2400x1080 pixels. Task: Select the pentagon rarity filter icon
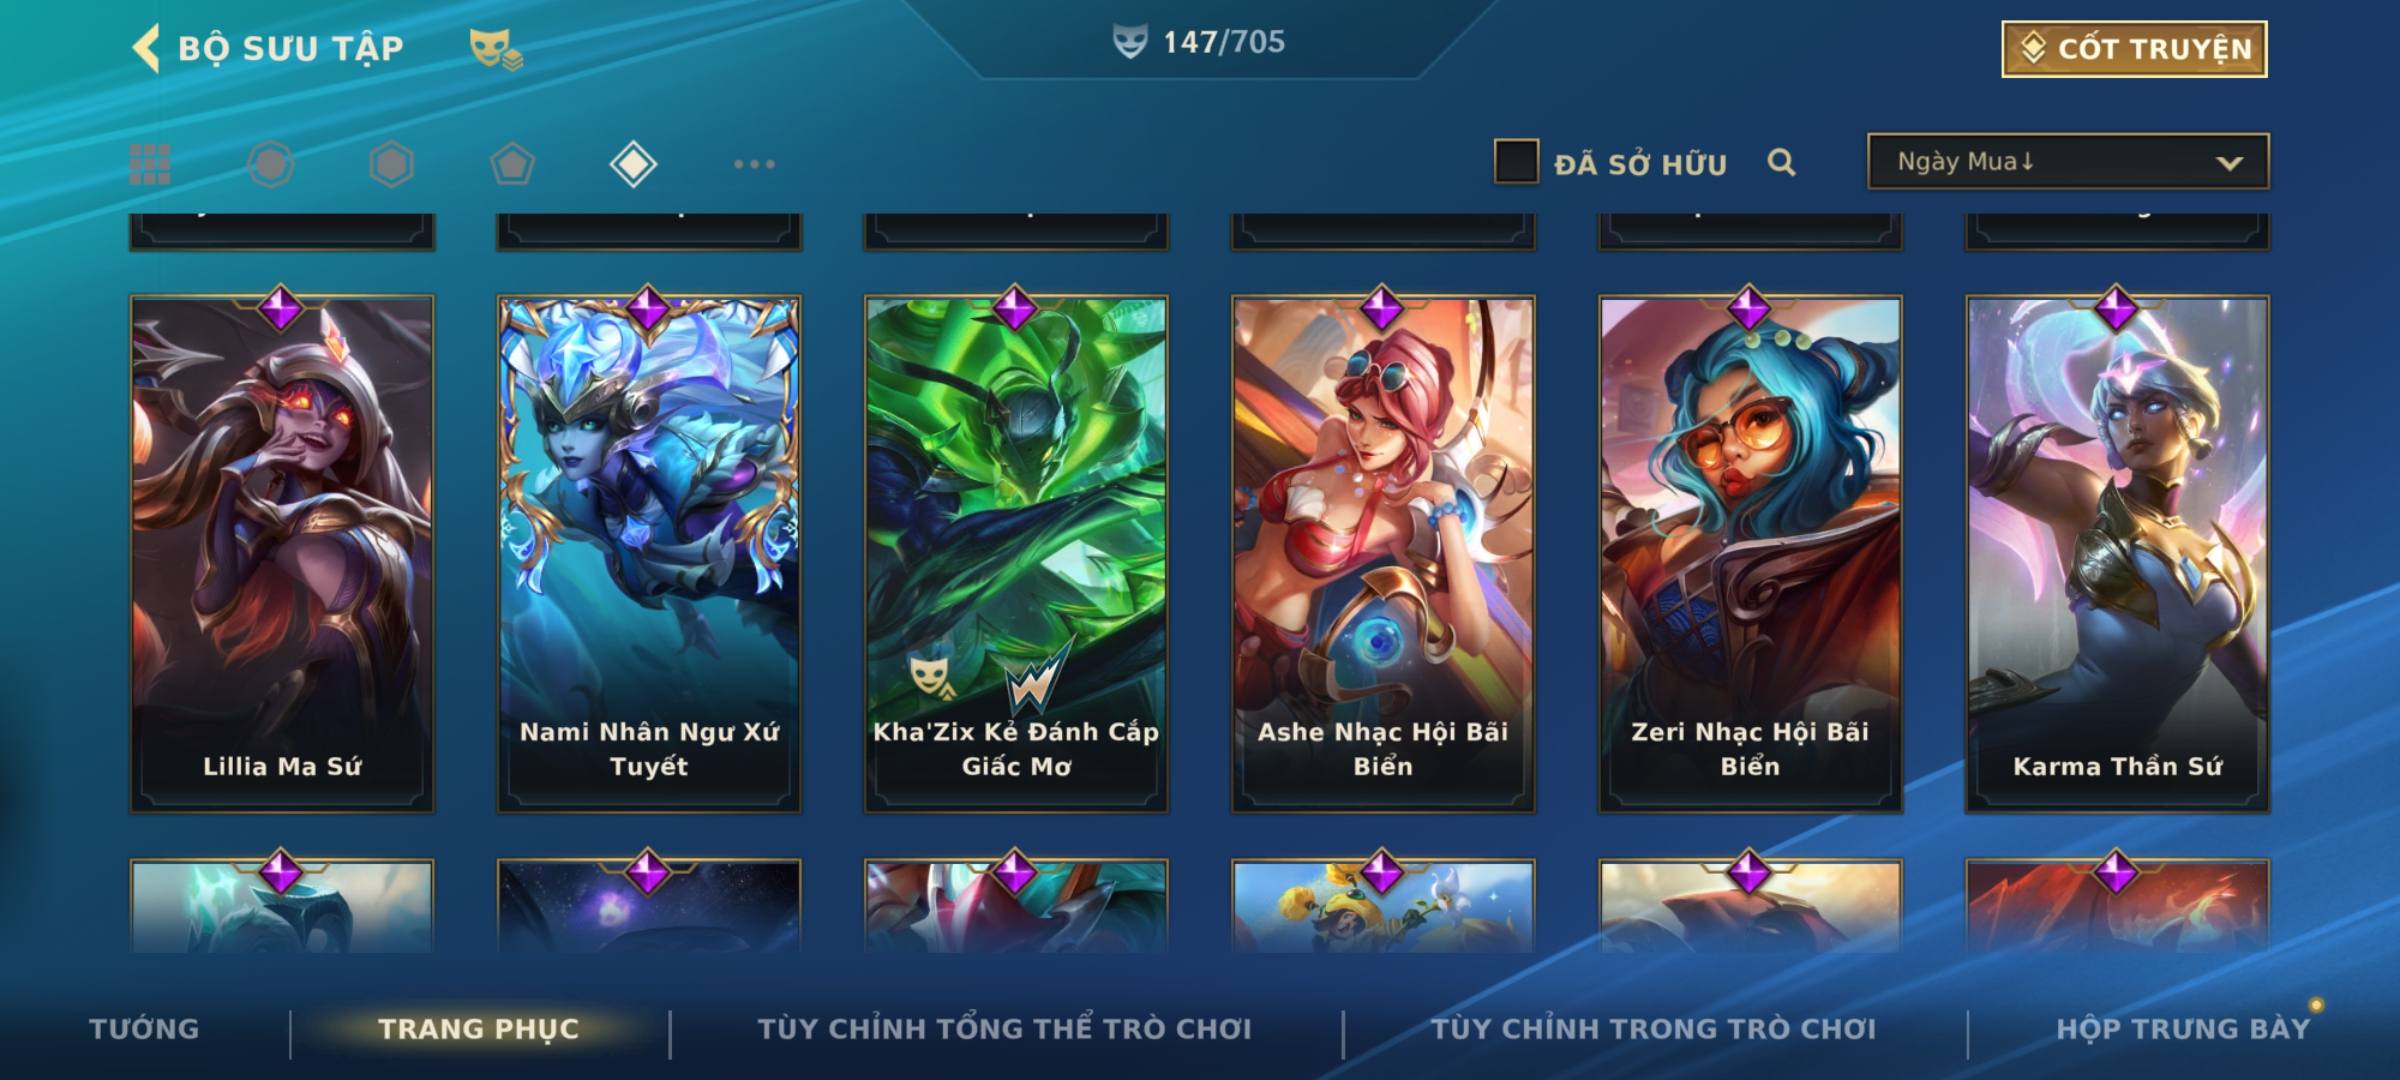click(x=512, y=164)
